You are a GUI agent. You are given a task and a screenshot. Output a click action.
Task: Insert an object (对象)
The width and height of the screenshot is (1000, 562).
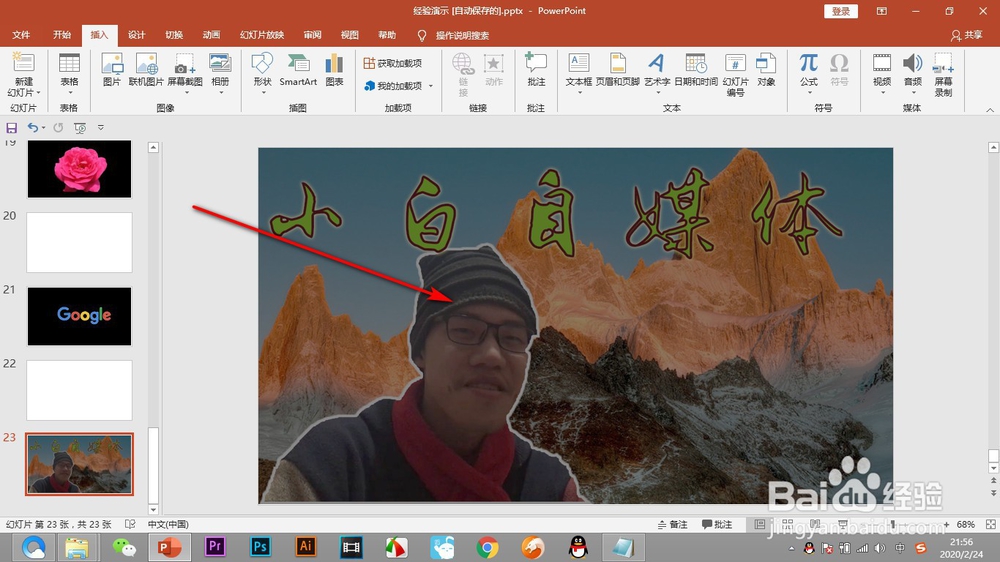point(766,70)
